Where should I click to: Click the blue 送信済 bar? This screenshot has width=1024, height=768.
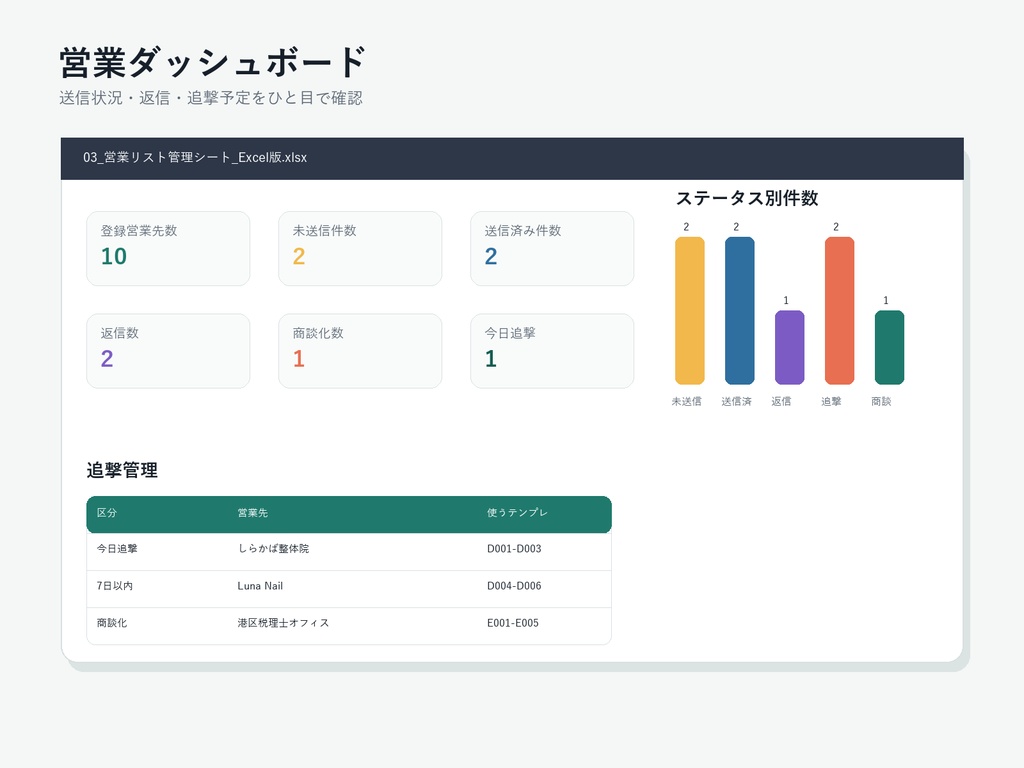(x=739, y=310)
